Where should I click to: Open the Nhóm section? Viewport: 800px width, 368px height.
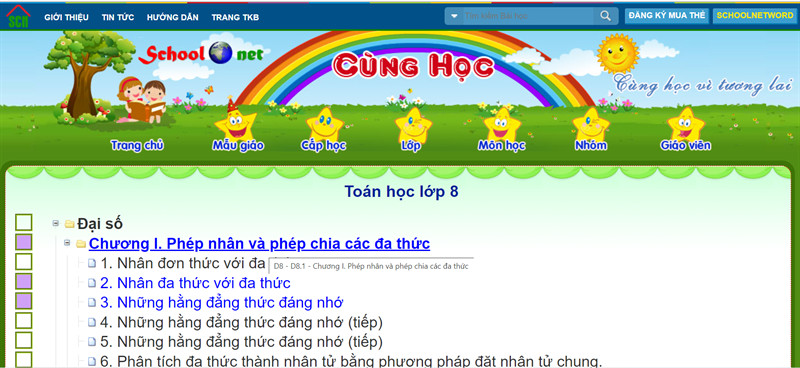click(x=591, y=146)
